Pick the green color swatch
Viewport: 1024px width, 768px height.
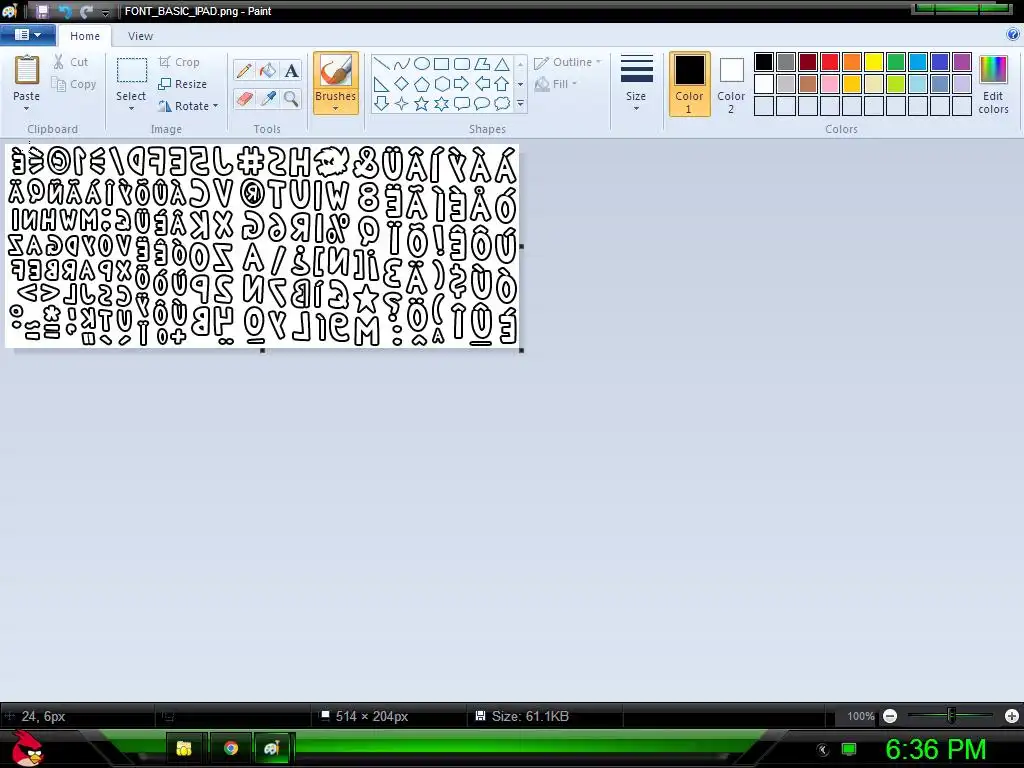point(896,62)
